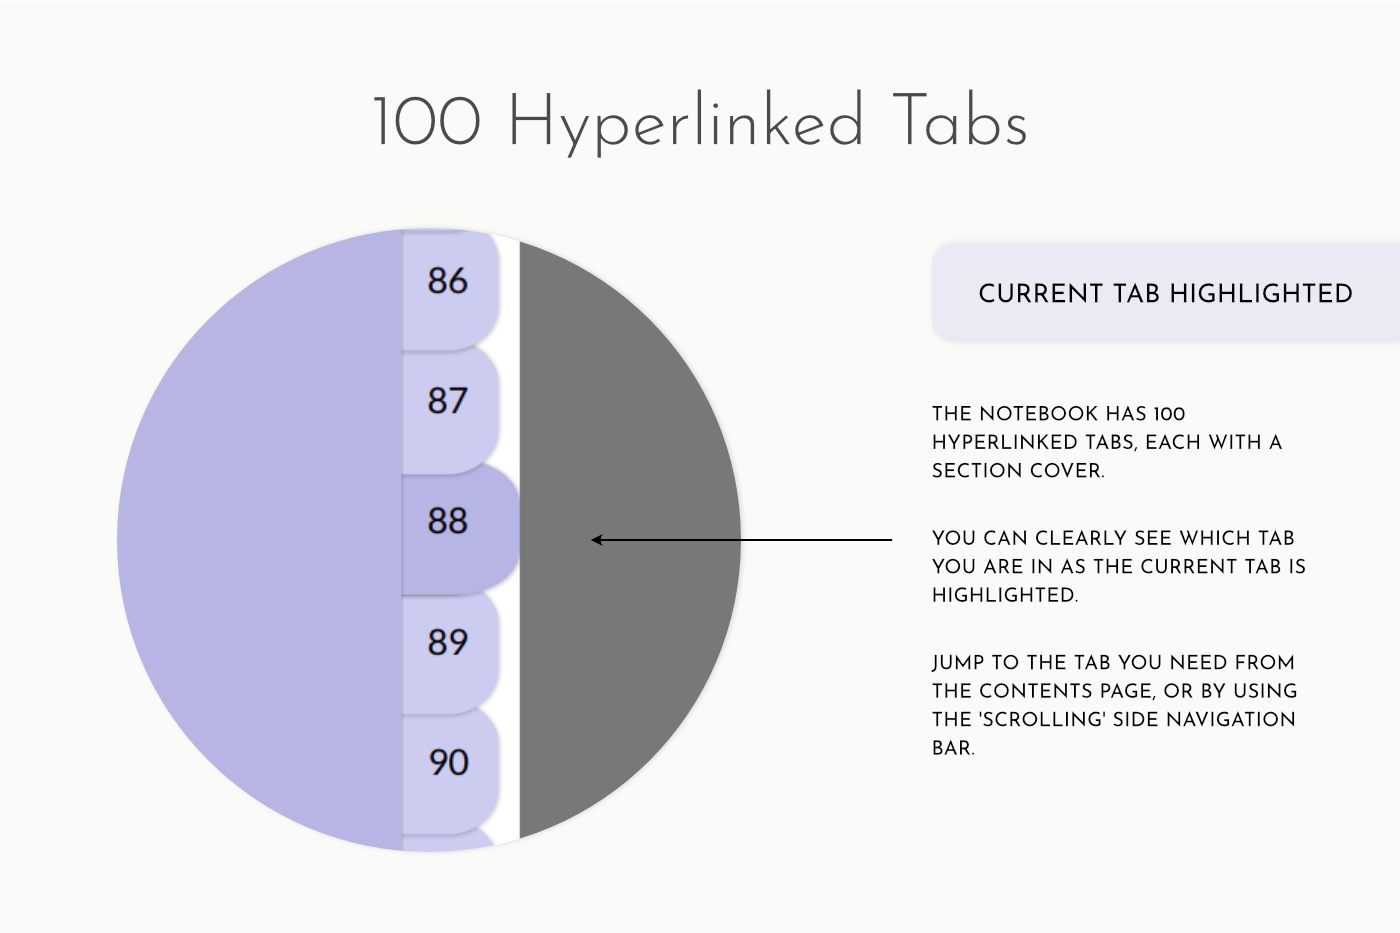Click the tail end of the arrow line
1400x933 pixels.
[888, 540]
